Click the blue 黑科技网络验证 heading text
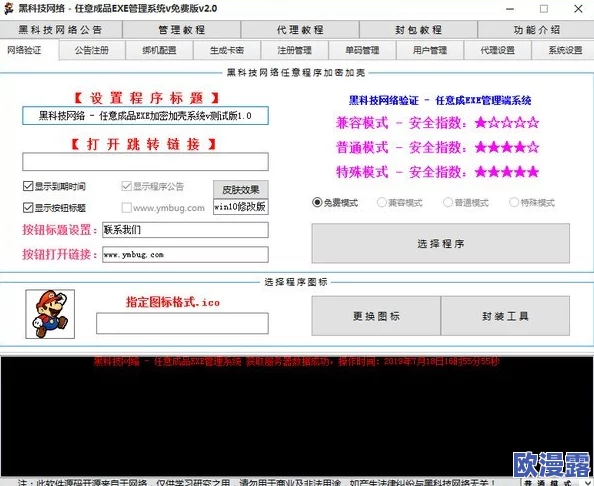Viewport: 594px width, 486px height. (x=440, y=100)
